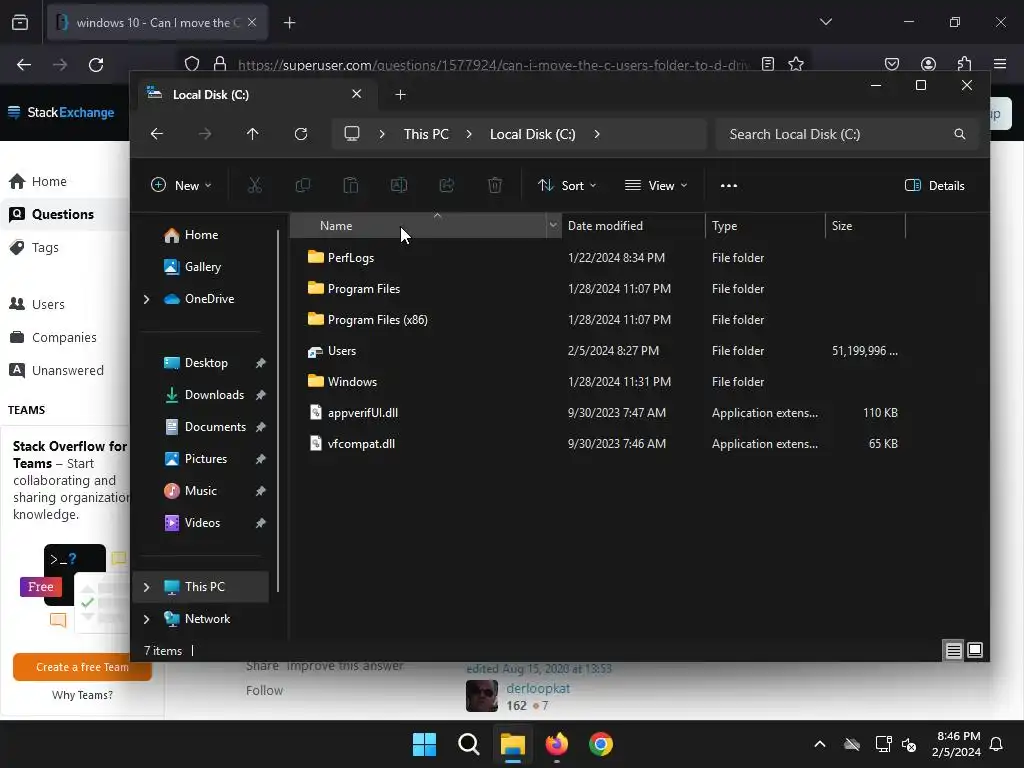
Task: Open the Firefox hamburger application menu
Action: tap(1000, 64)
